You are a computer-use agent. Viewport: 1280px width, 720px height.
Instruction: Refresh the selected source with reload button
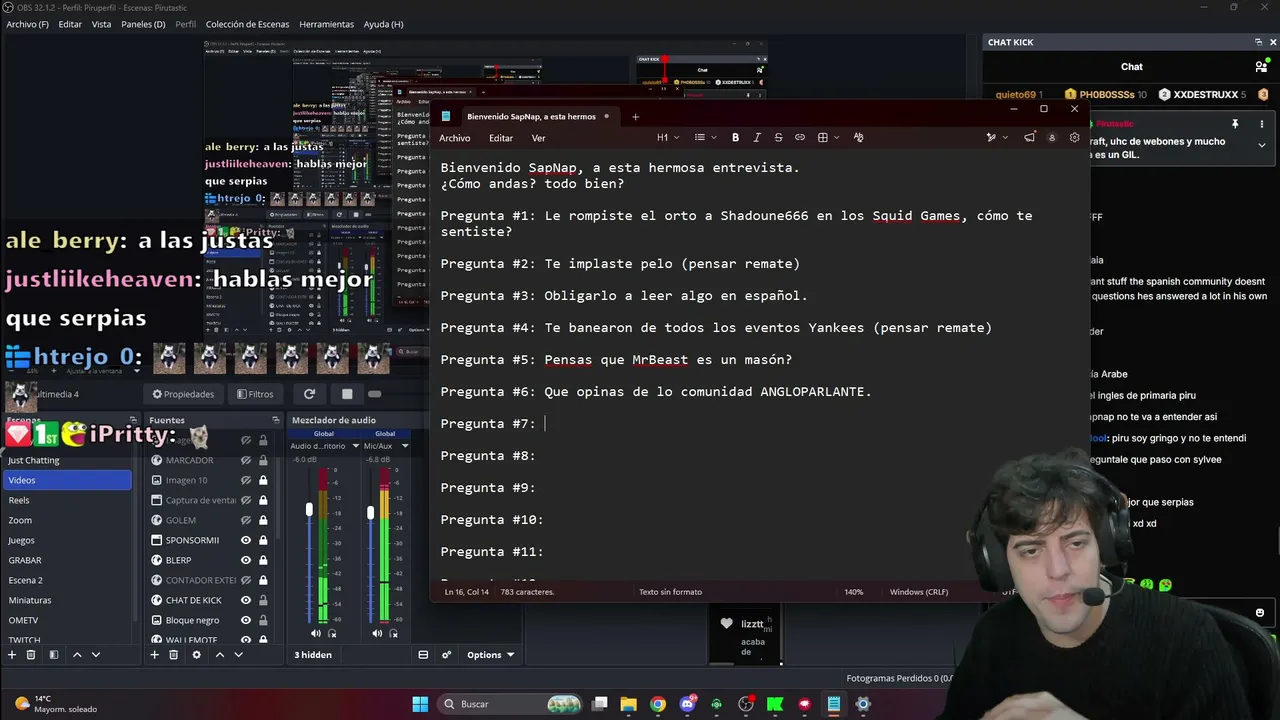point(309,394)
